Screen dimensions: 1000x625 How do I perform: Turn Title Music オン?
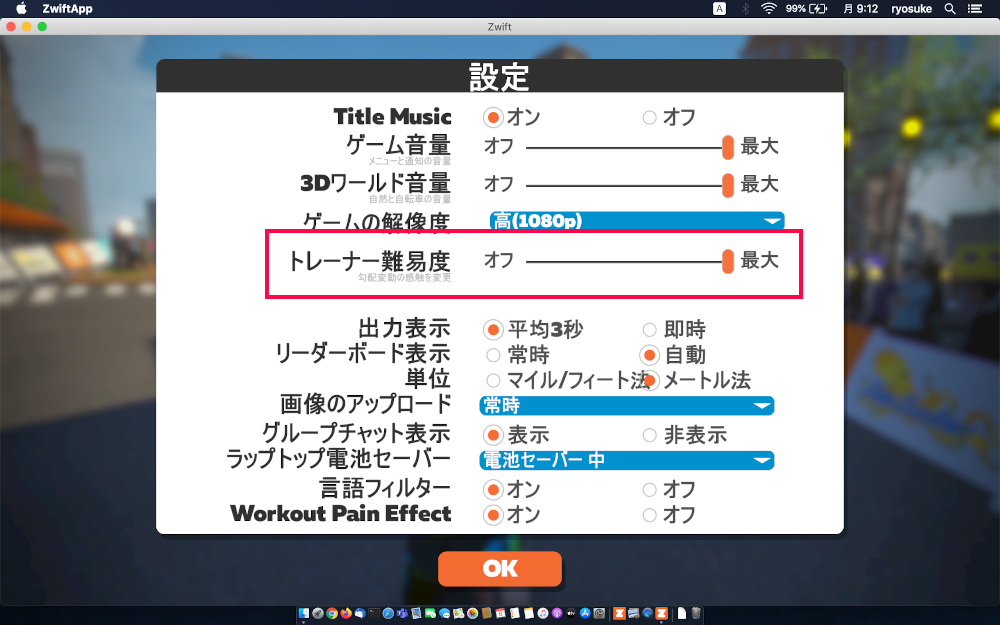click(x=492, y=117)
